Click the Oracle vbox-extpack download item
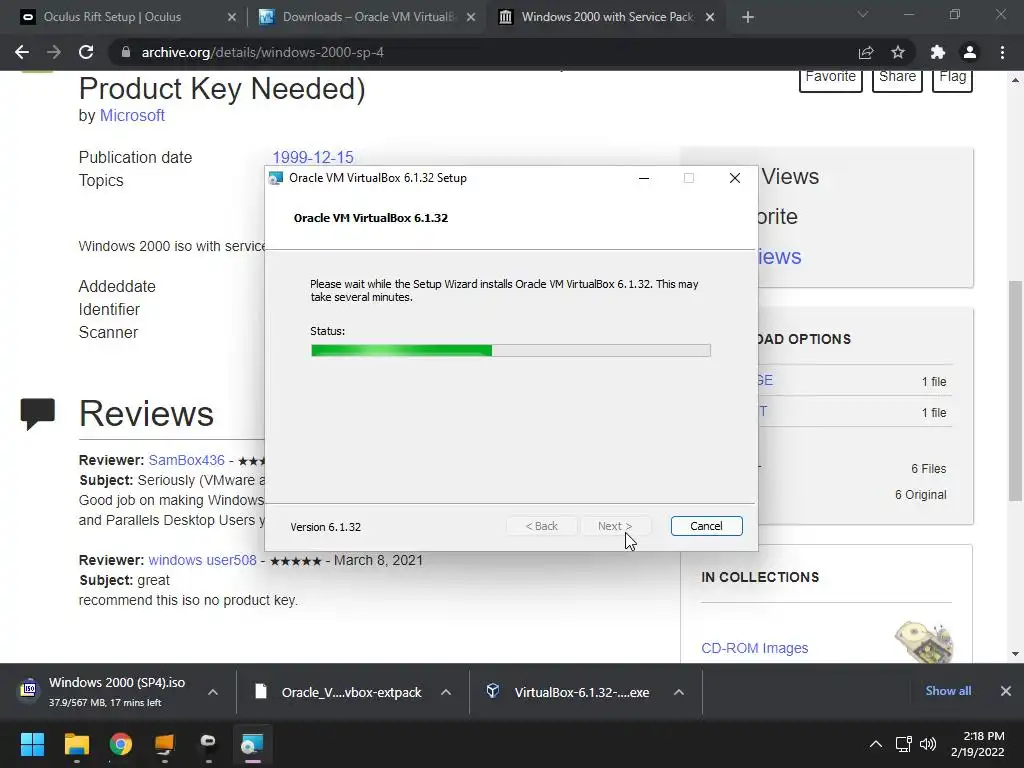The width and height of the screenshot is (1024, 768). tap(340, 692)
